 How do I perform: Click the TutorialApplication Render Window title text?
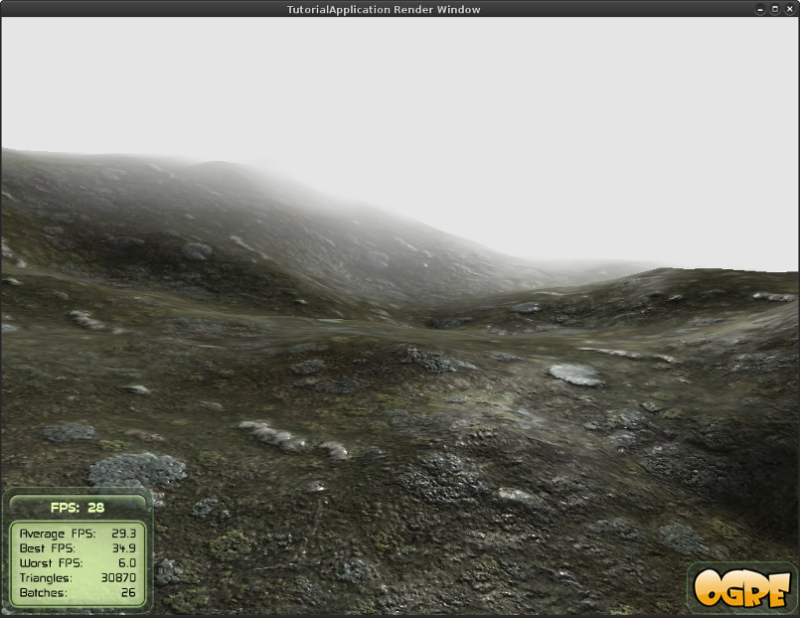(384, 10)
